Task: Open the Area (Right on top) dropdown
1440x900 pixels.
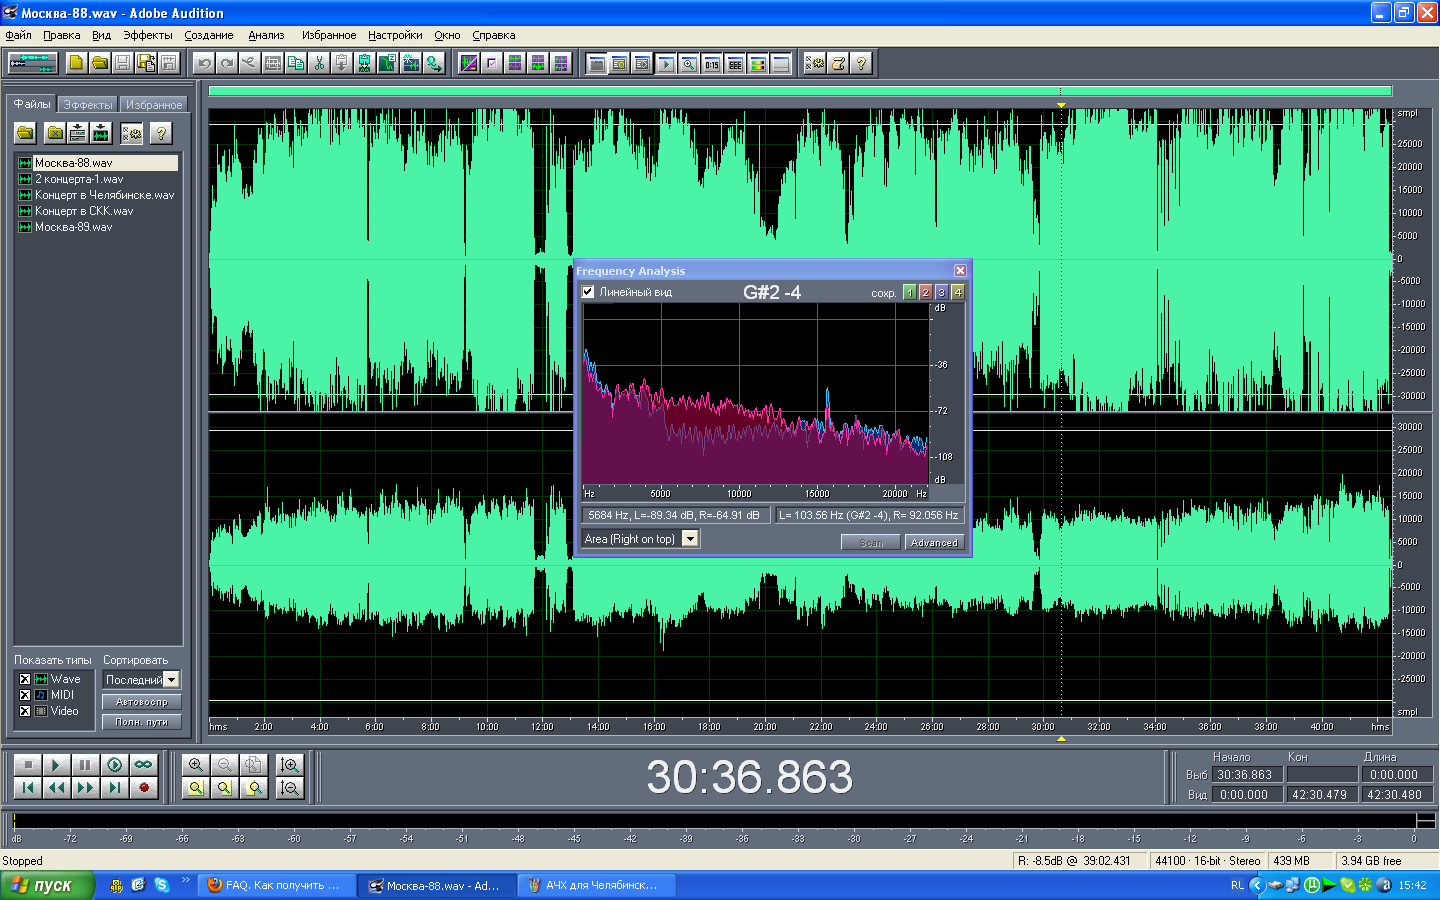Action: [690, 539]
